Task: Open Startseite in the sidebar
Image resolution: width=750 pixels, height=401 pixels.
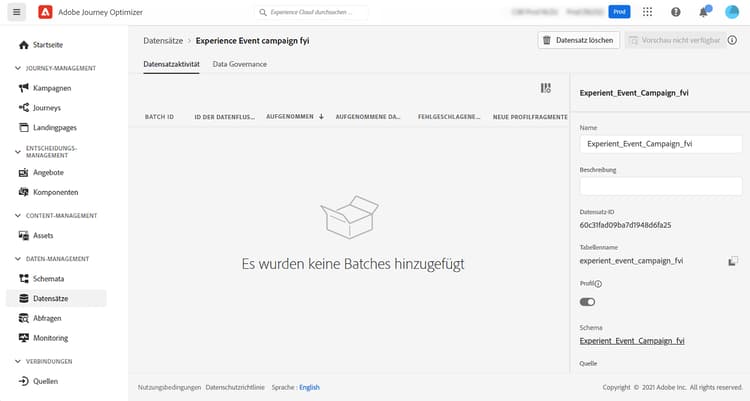Action: pyautogui.click(x=48, y=45)
